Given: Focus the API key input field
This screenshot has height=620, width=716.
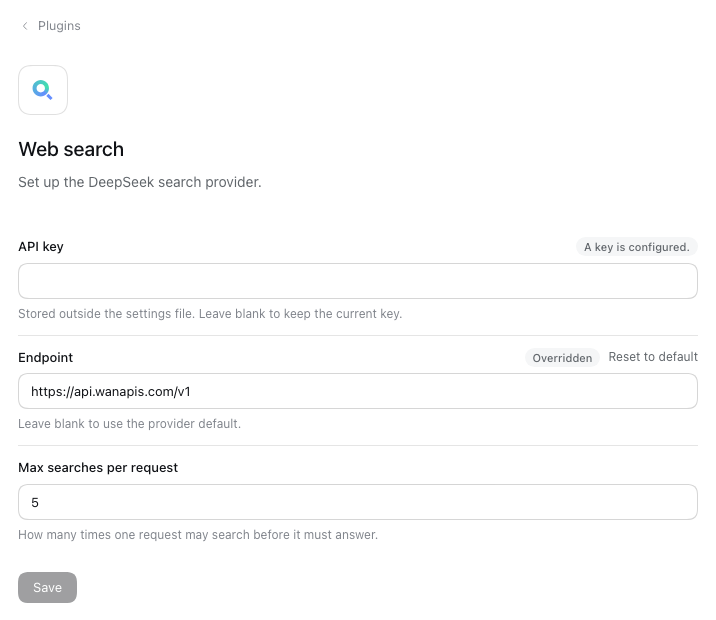Looking at the screenshot, I should click(358, 281).
